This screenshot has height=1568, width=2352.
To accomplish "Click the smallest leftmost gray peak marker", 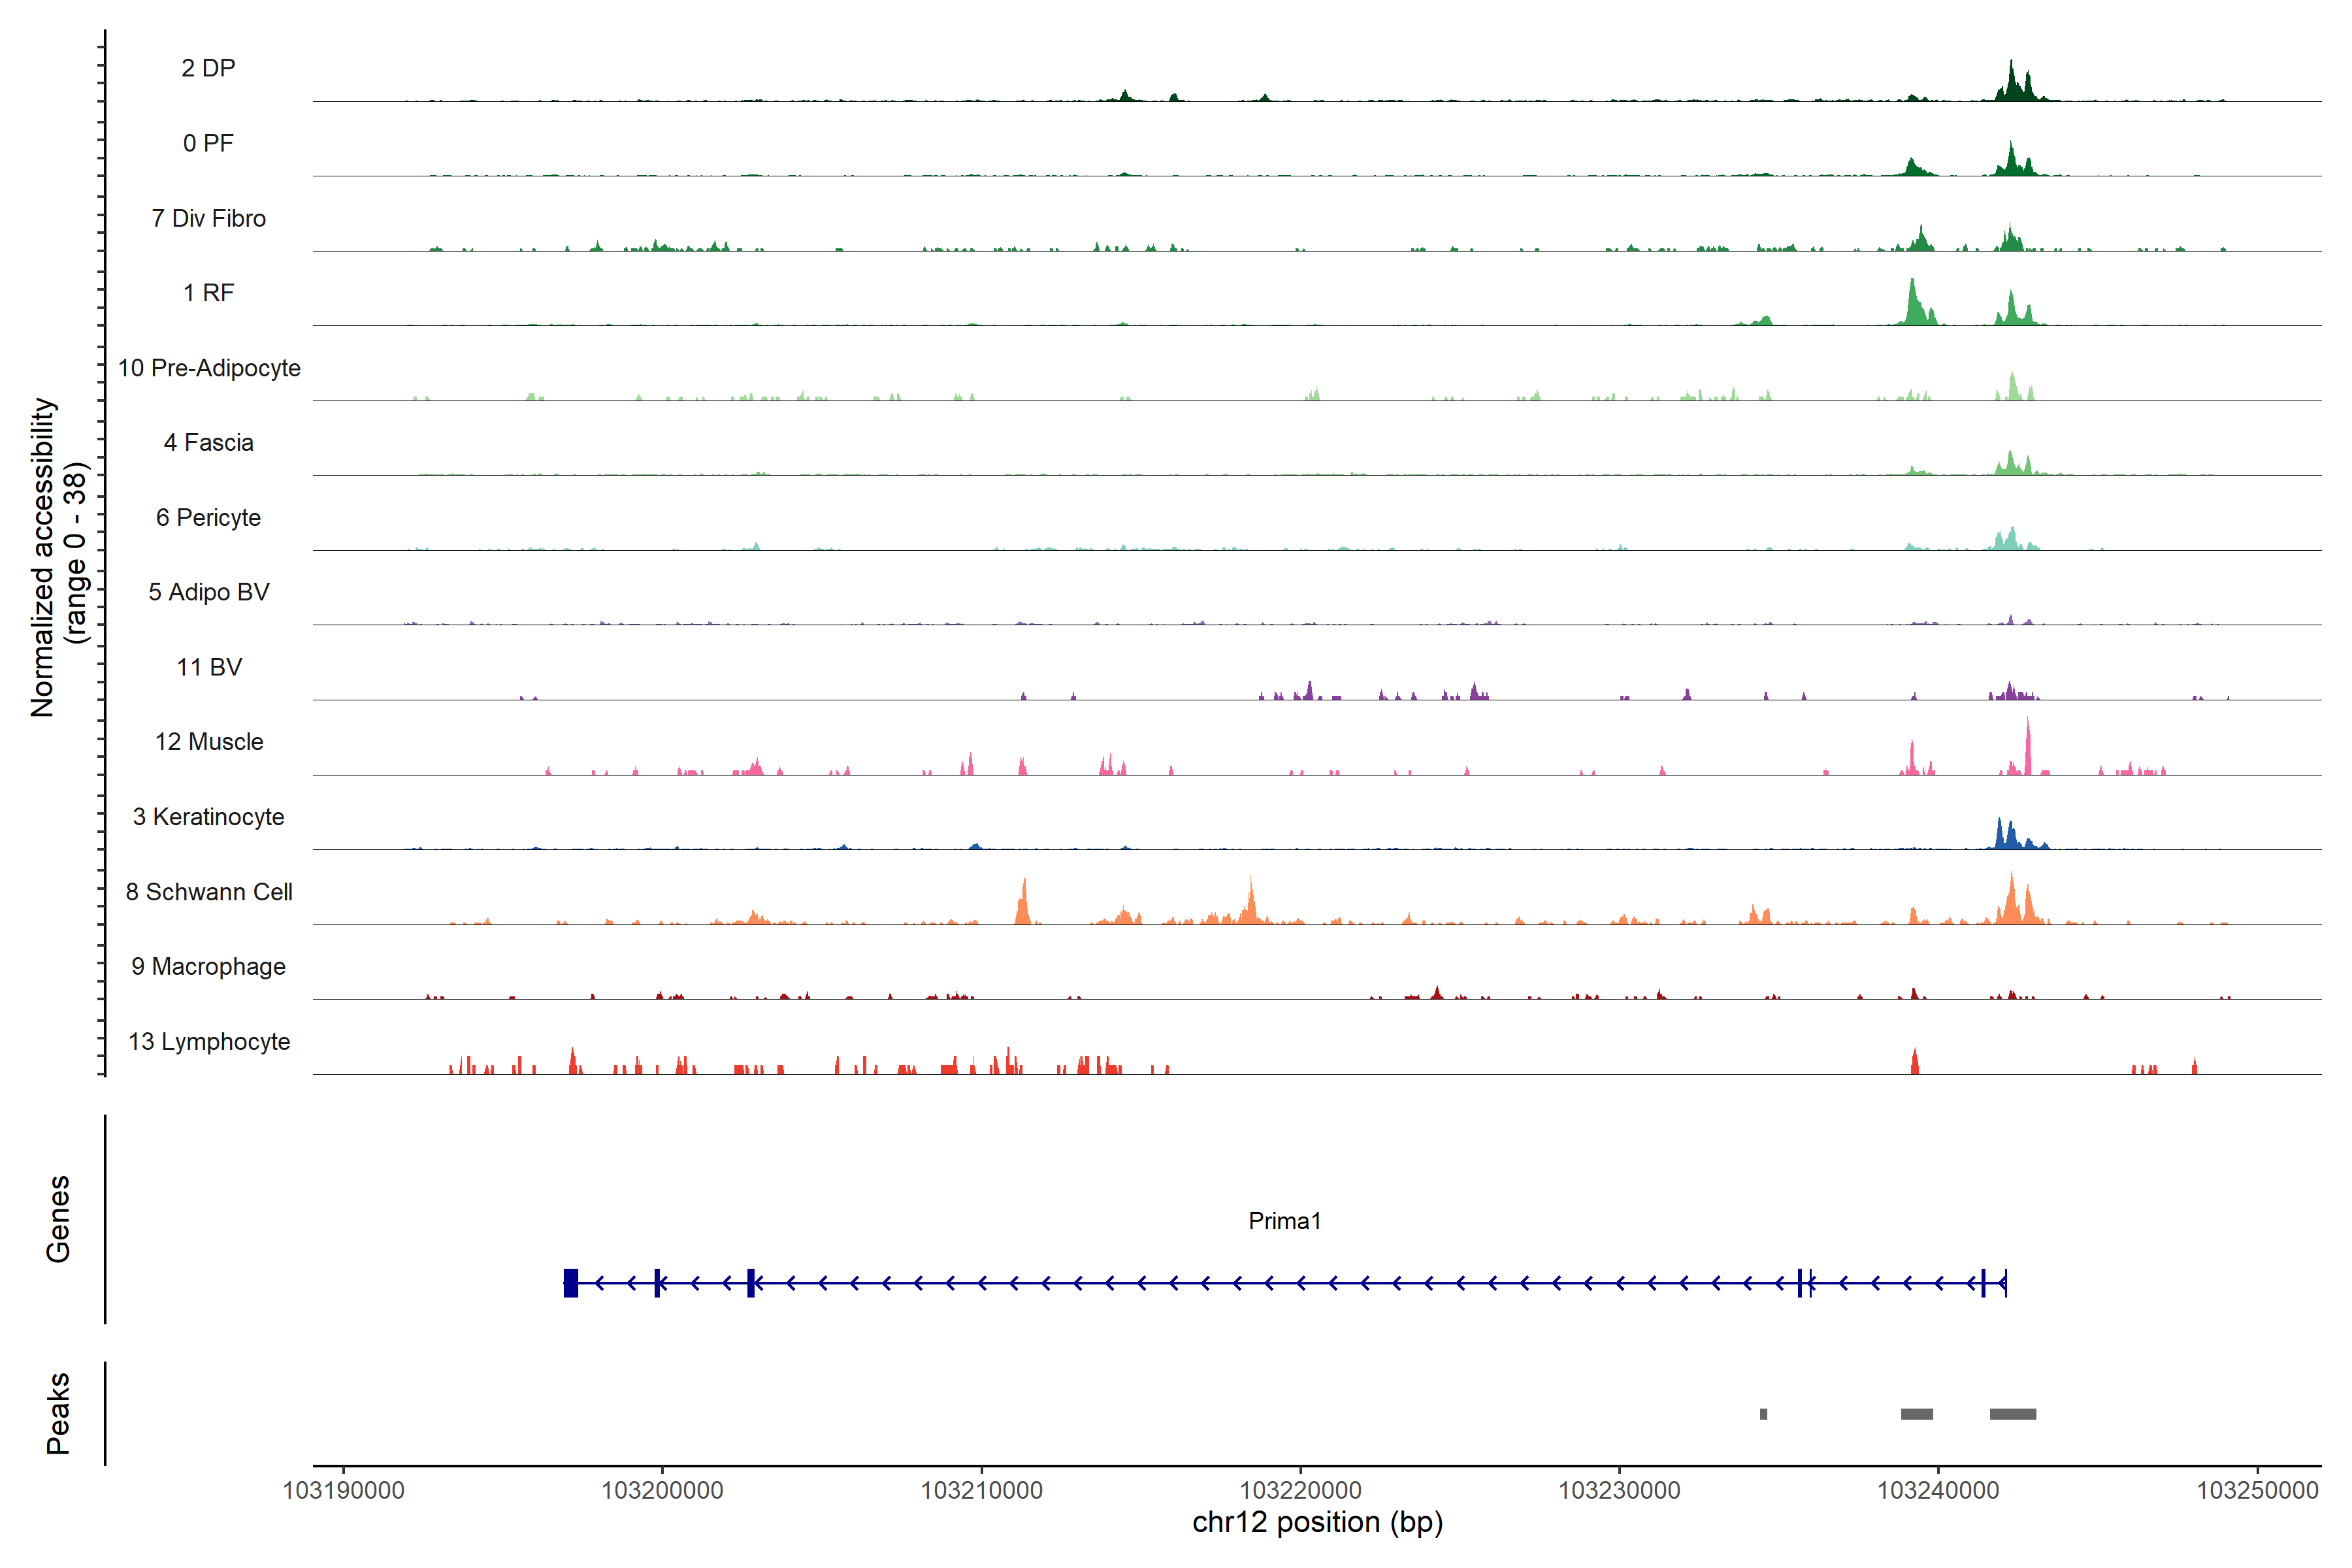I will 1763,1414.
